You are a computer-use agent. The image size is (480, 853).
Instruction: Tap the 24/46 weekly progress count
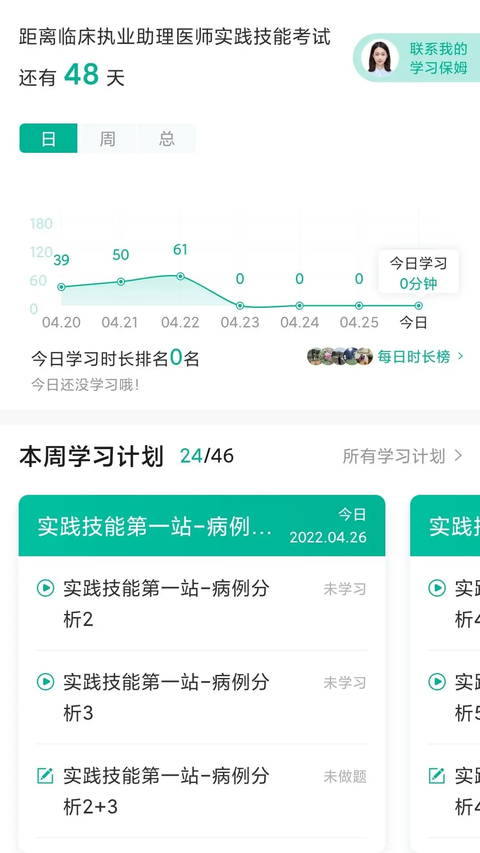[207, 456]
